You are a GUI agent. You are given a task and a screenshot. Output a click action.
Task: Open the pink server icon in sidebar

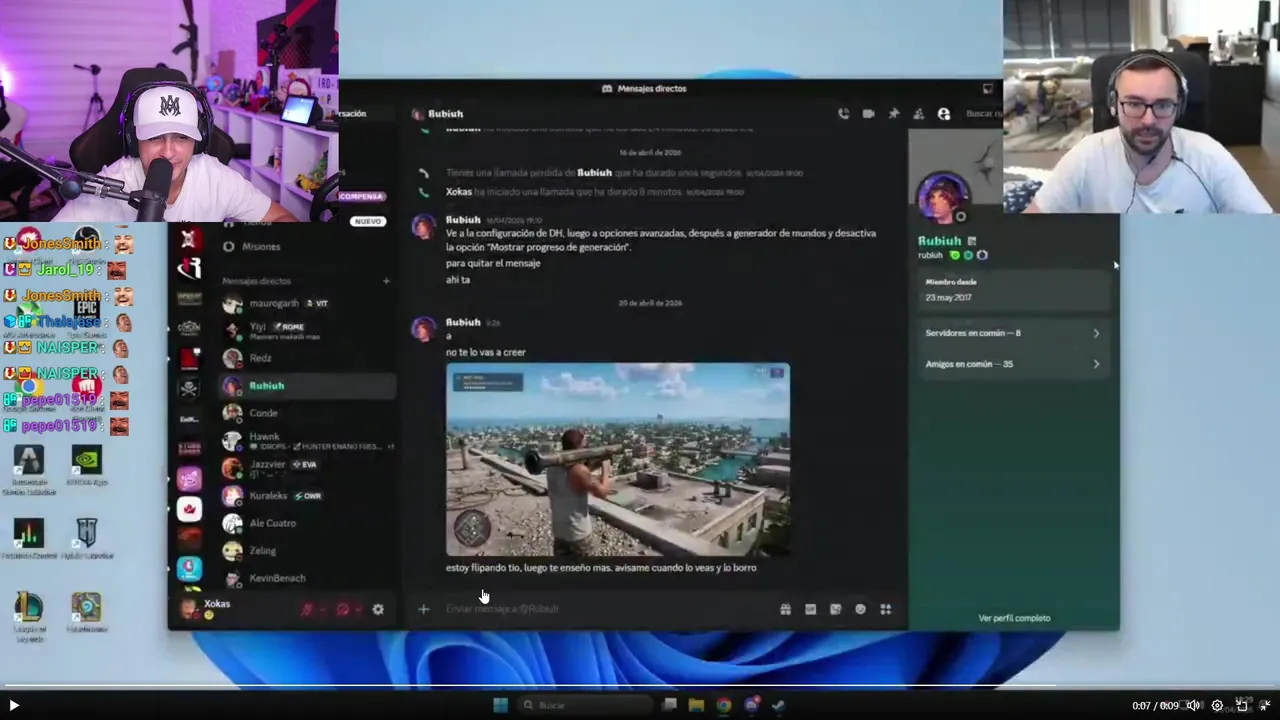click(x=189, y=479)
